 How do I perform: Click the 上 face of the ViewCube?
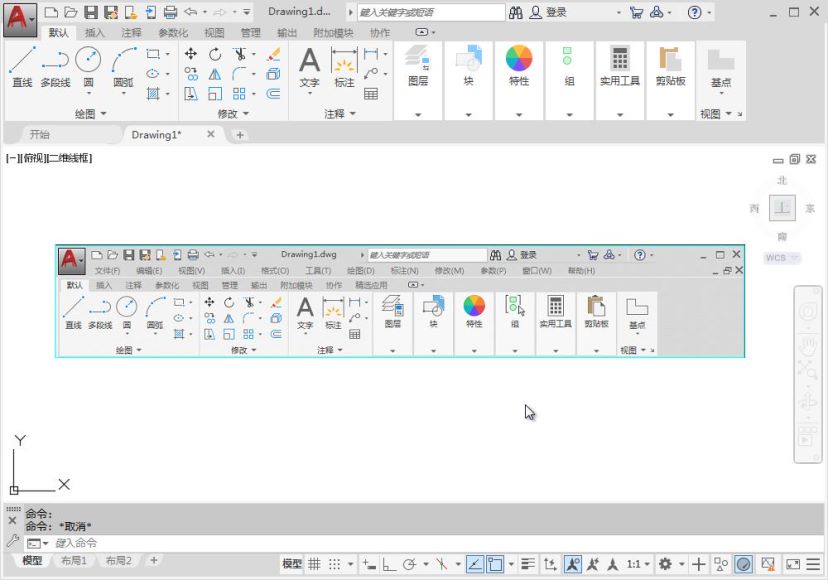point(782,208)
